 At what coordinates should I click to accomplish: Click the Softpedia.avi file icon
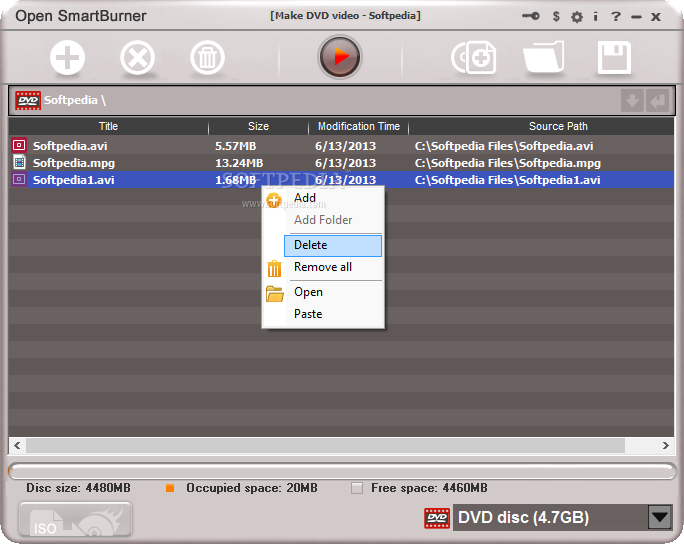[19, 145]
